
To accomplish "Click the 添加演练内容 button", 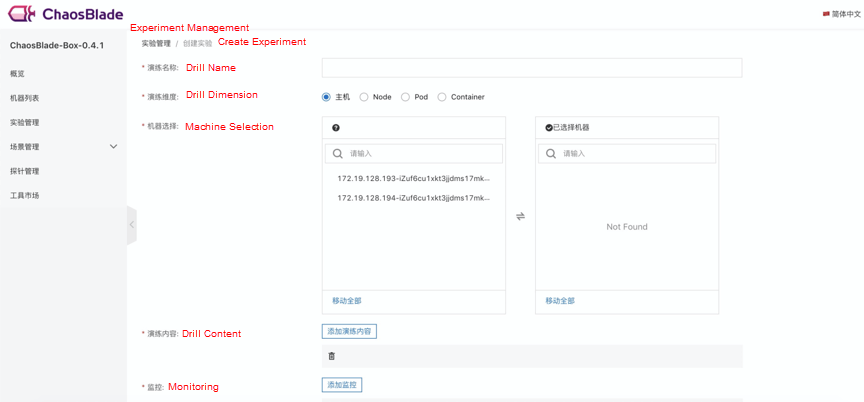I will (x=349, y=331).
